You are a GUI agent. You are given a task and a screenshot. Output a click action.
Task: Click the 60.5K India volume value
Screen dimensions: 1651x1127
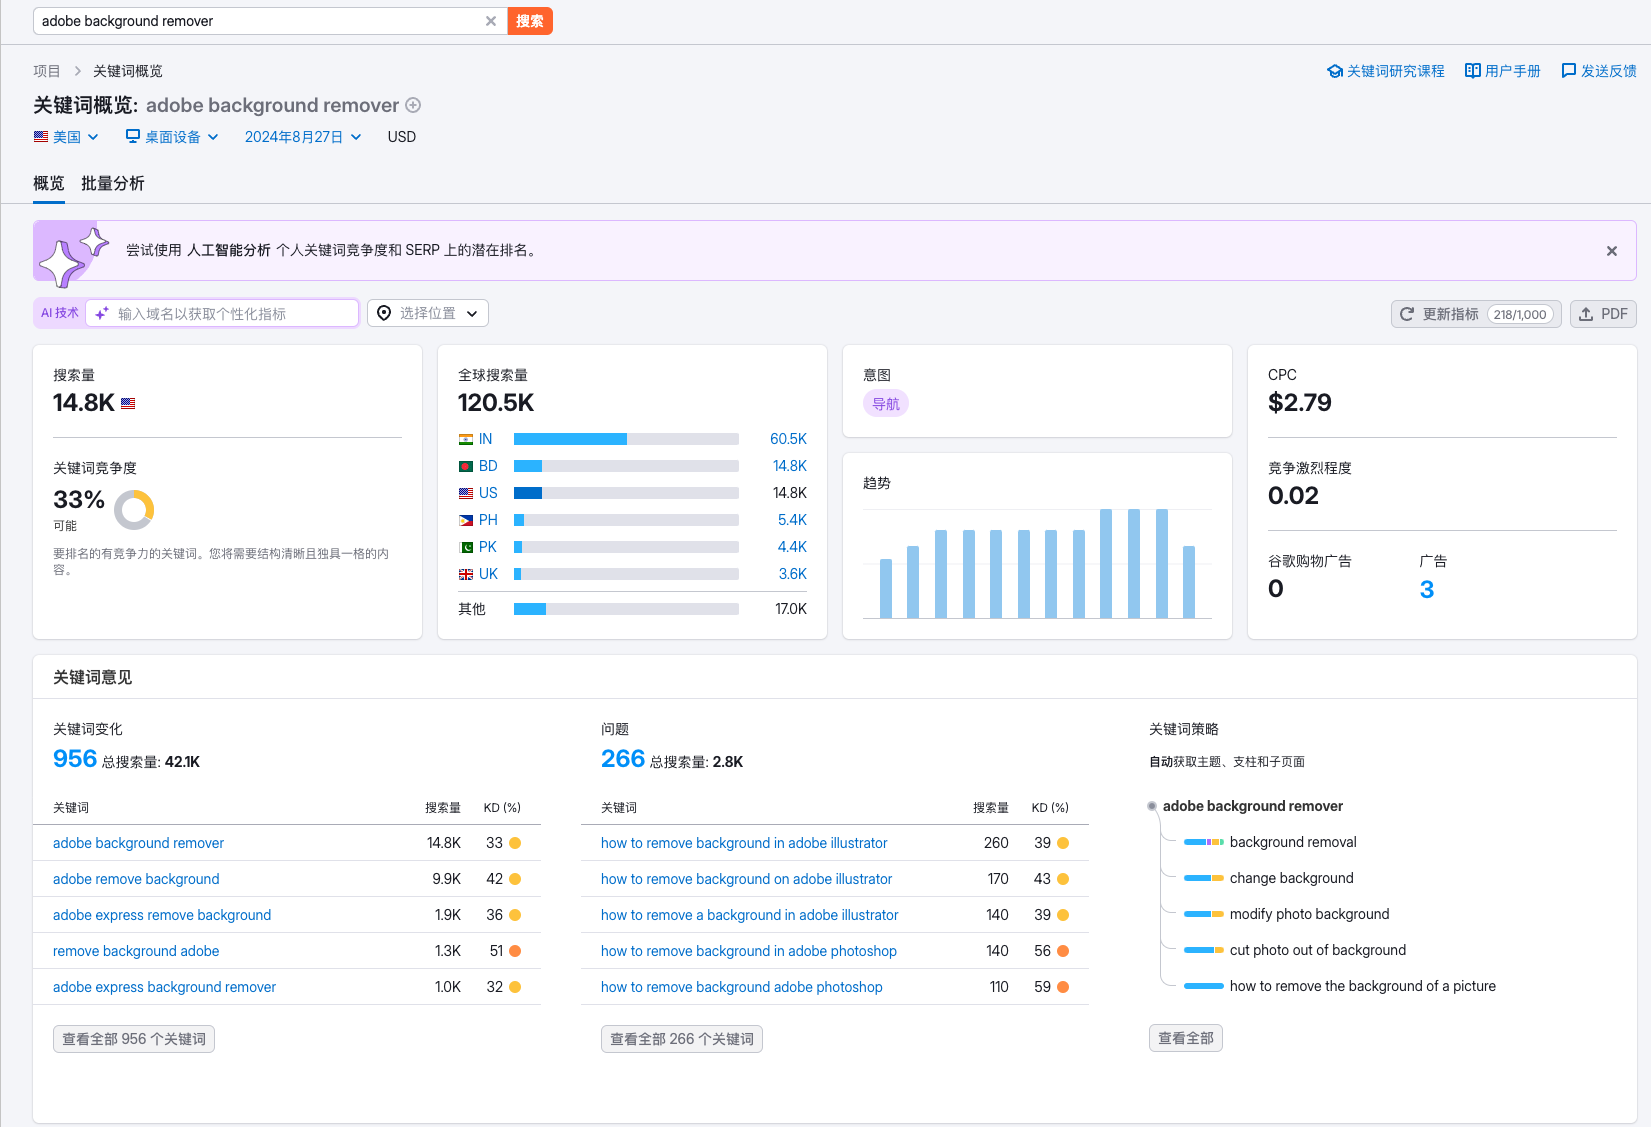point(788,439)
